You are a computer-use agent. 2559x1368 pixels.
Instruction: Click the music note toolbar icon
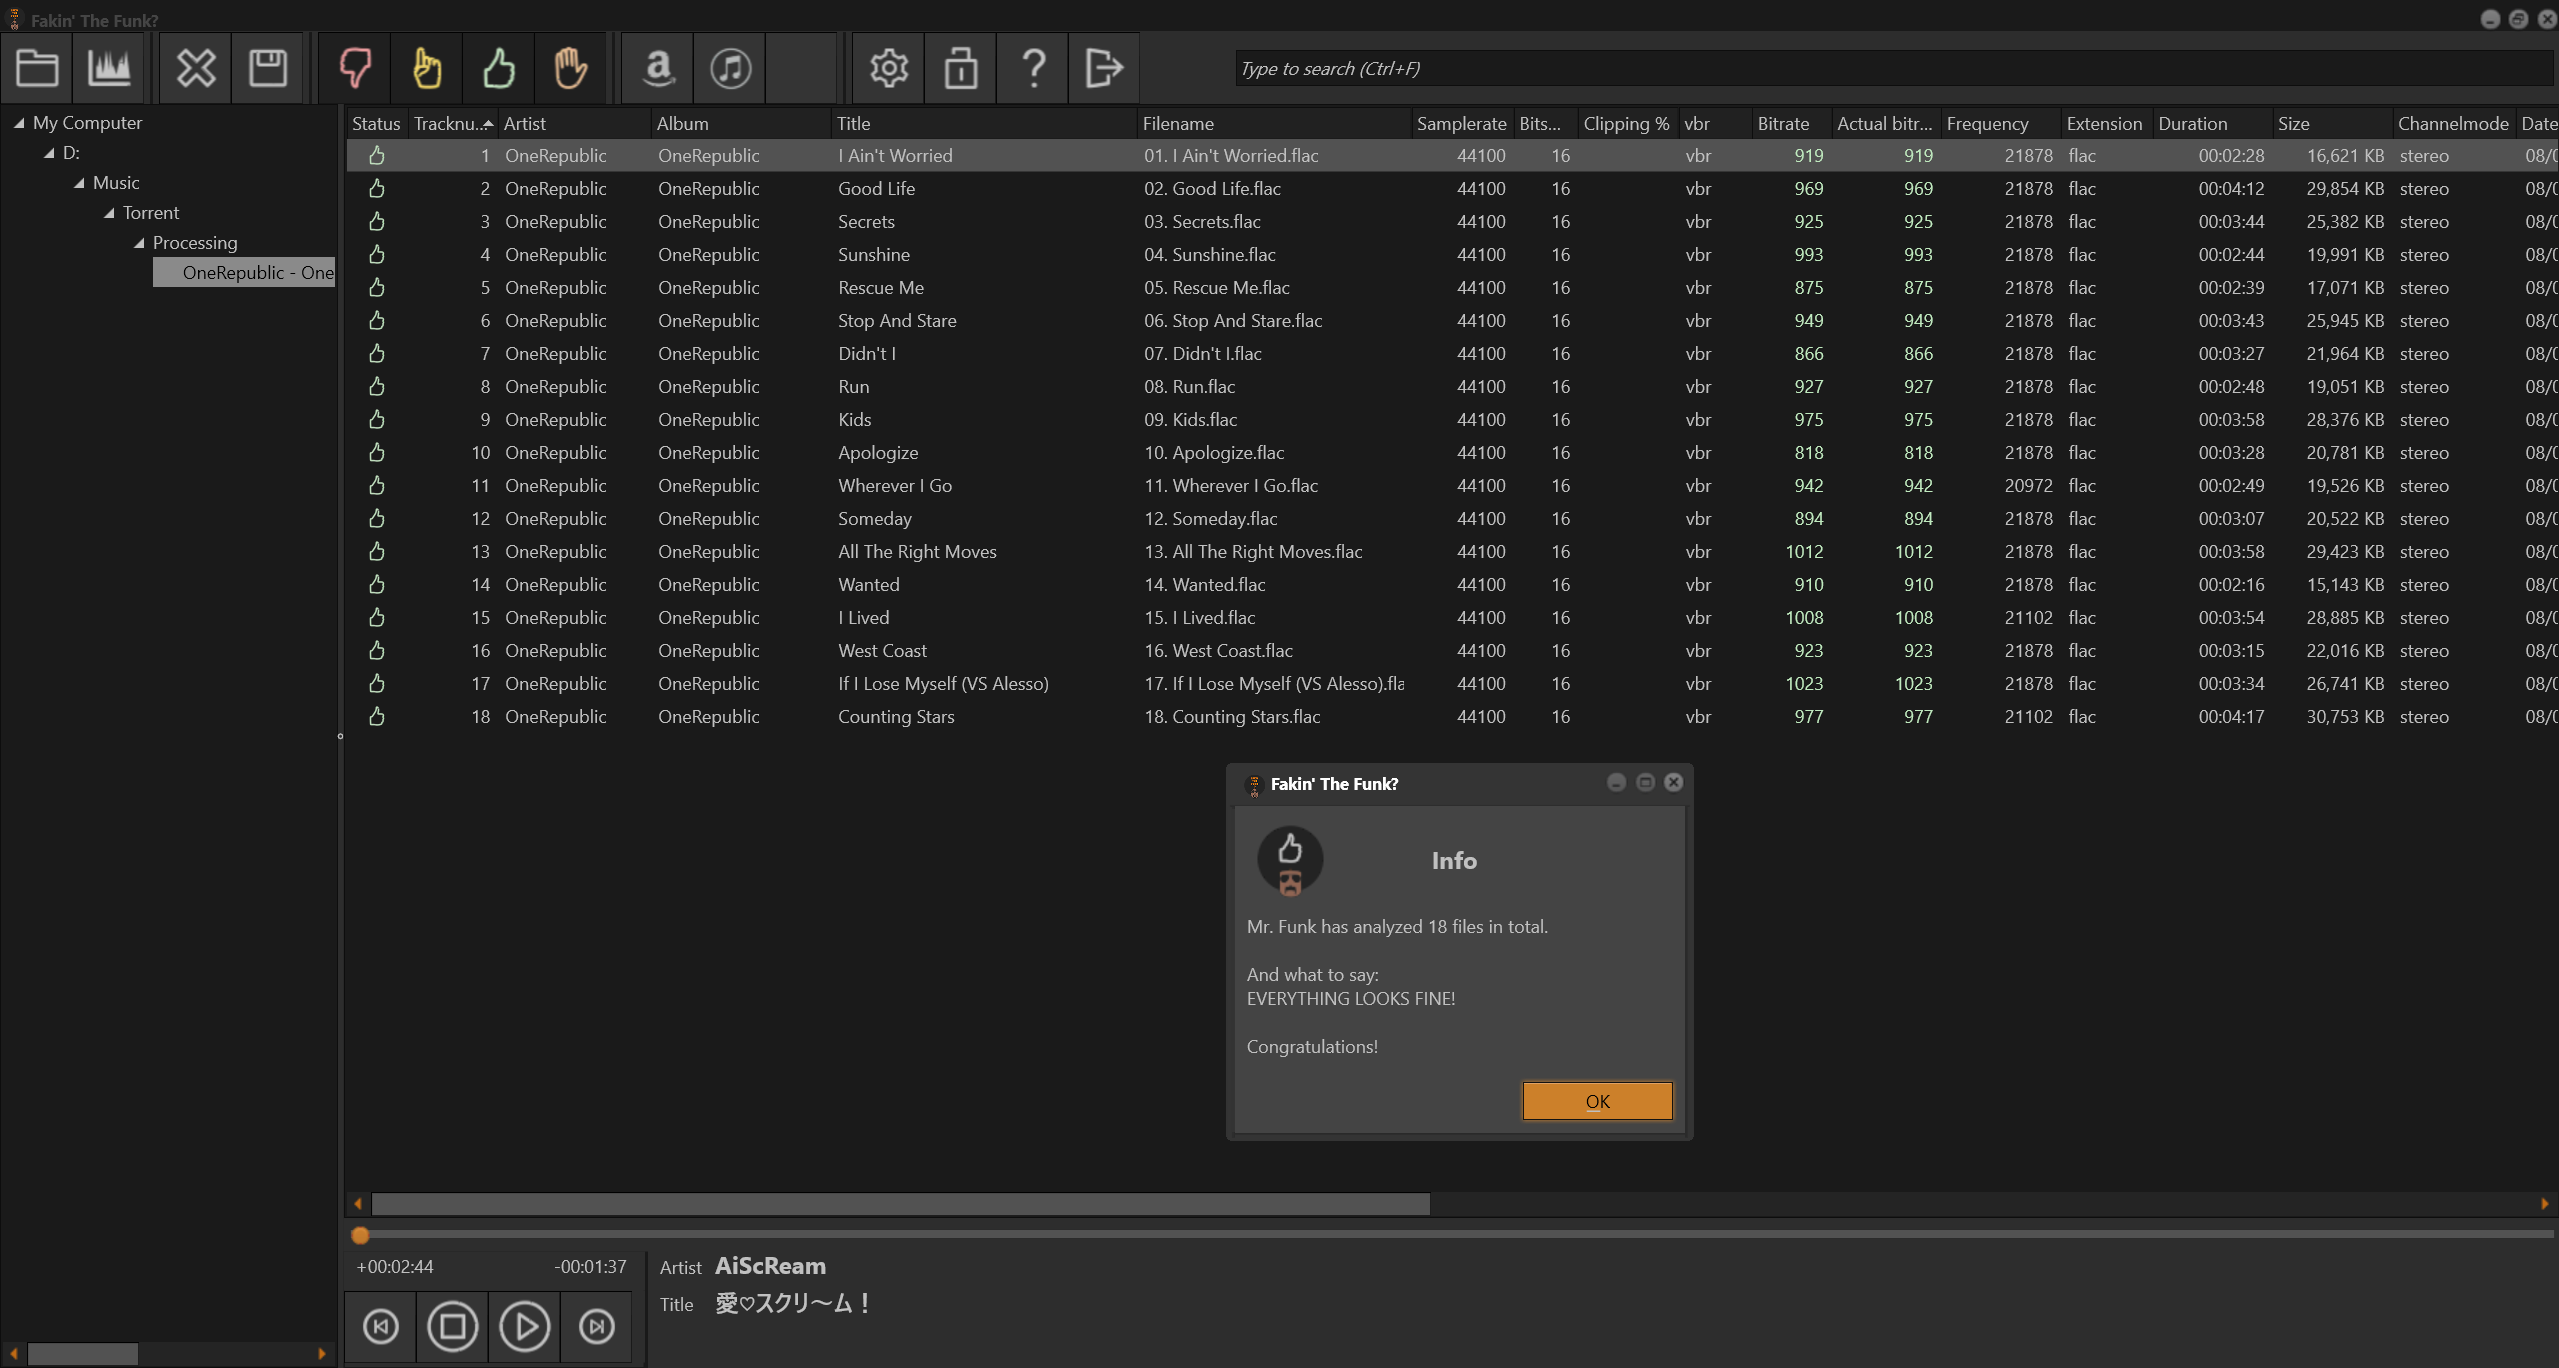[x=730, y=68]
